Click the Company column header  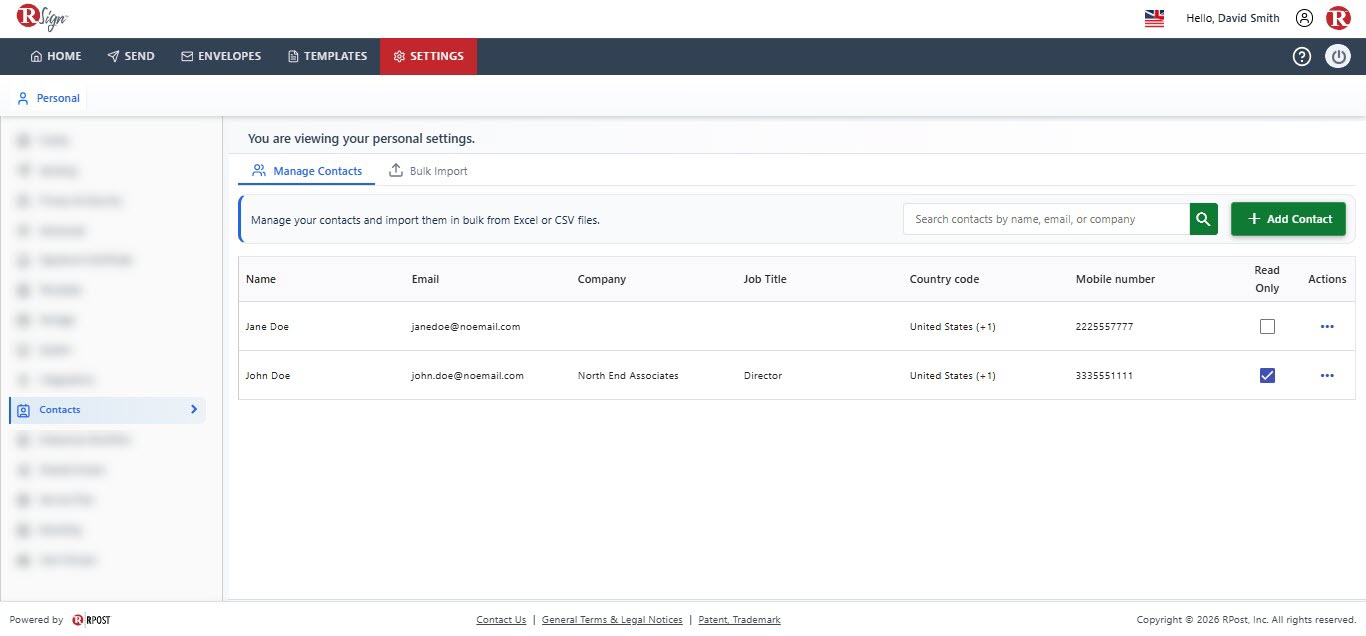tap(602, 279)
